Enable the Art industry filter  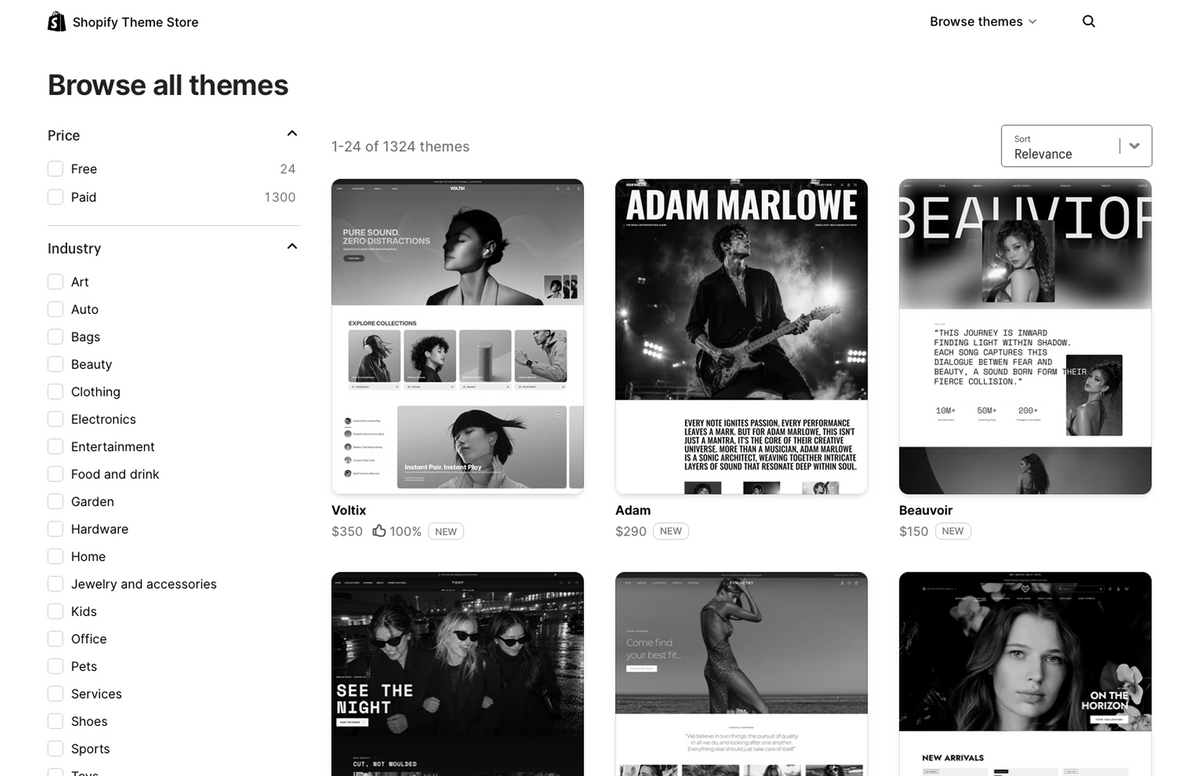coord(56,282)
